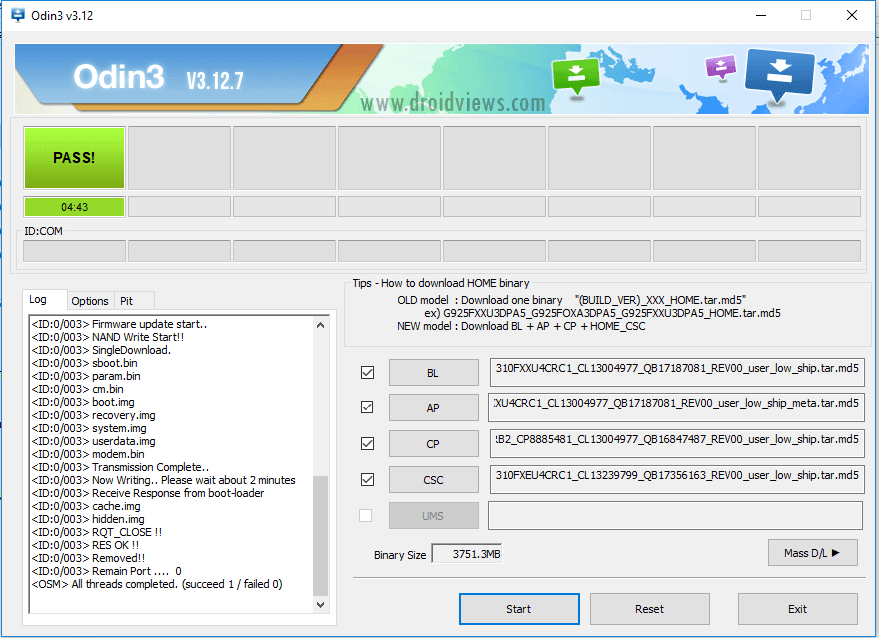Click the empty UMS path field
The width and height of the screenshot is (879, 638).
point(675,515)
